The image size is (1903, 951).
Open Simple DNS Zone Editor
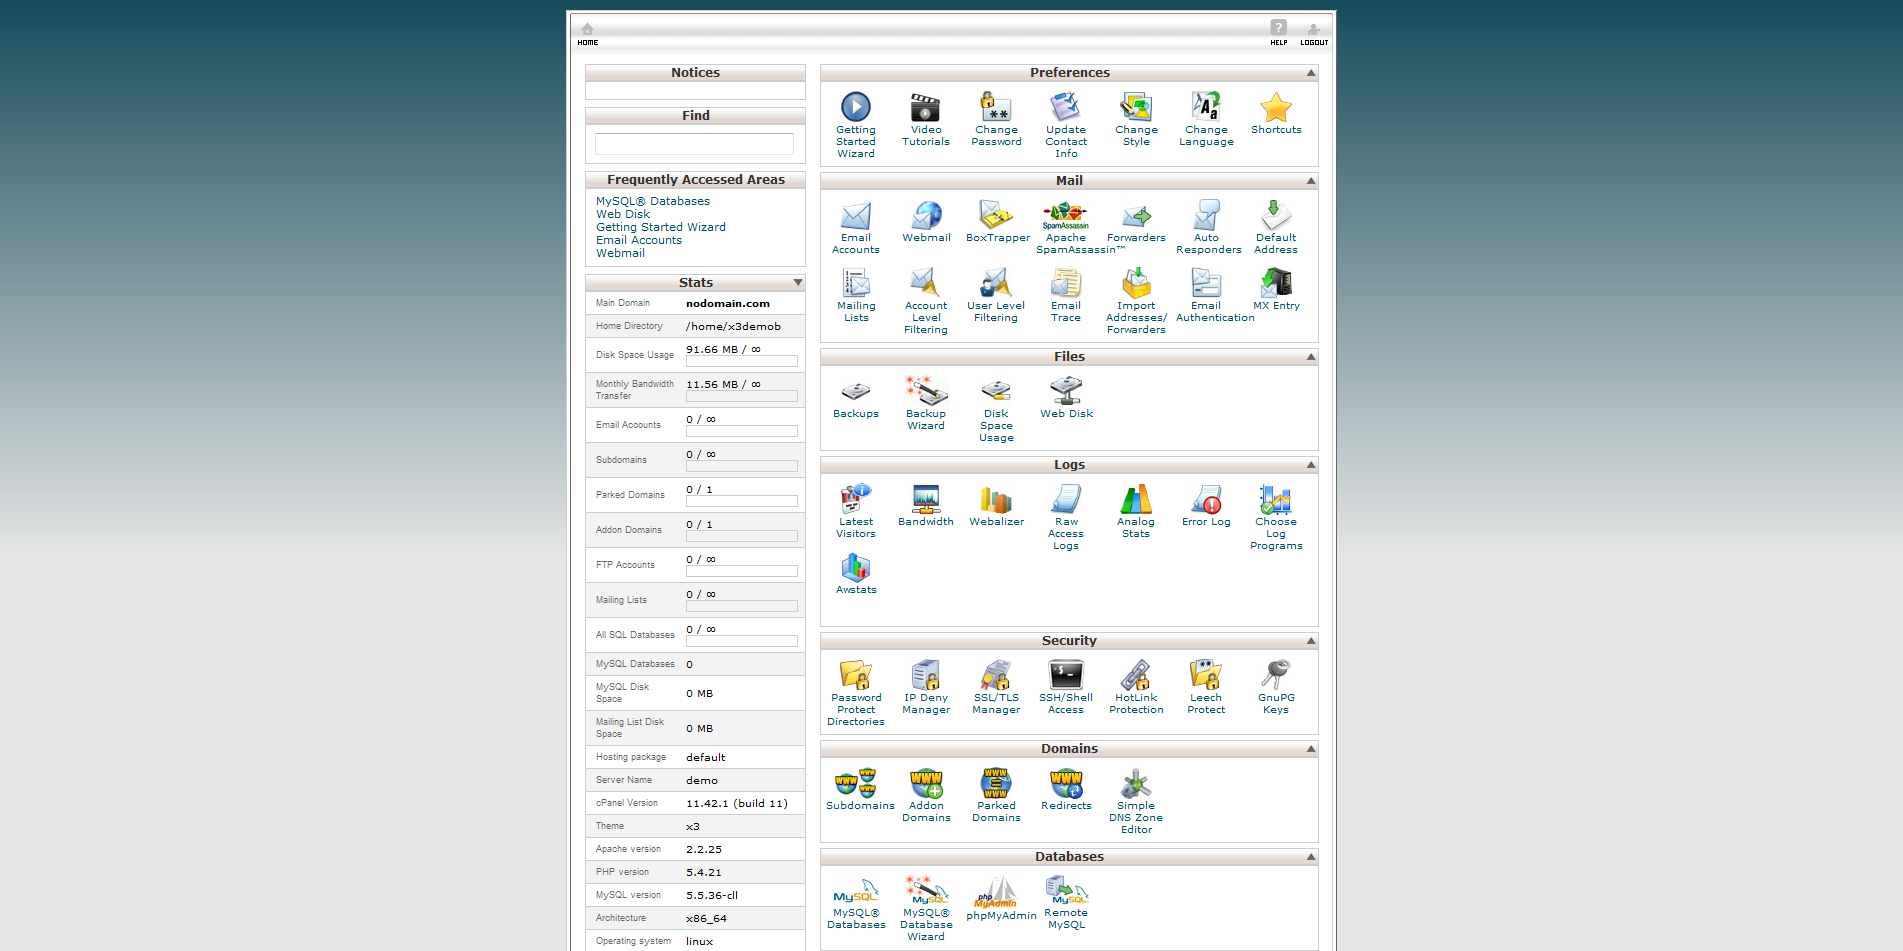[1136, 783]
